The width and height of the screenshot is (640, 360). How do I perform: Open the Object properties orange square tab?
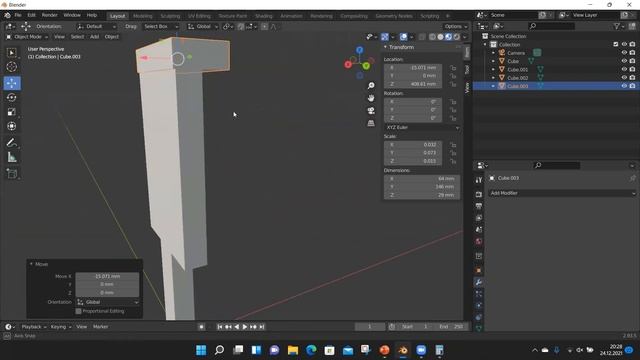click(479, 270)
